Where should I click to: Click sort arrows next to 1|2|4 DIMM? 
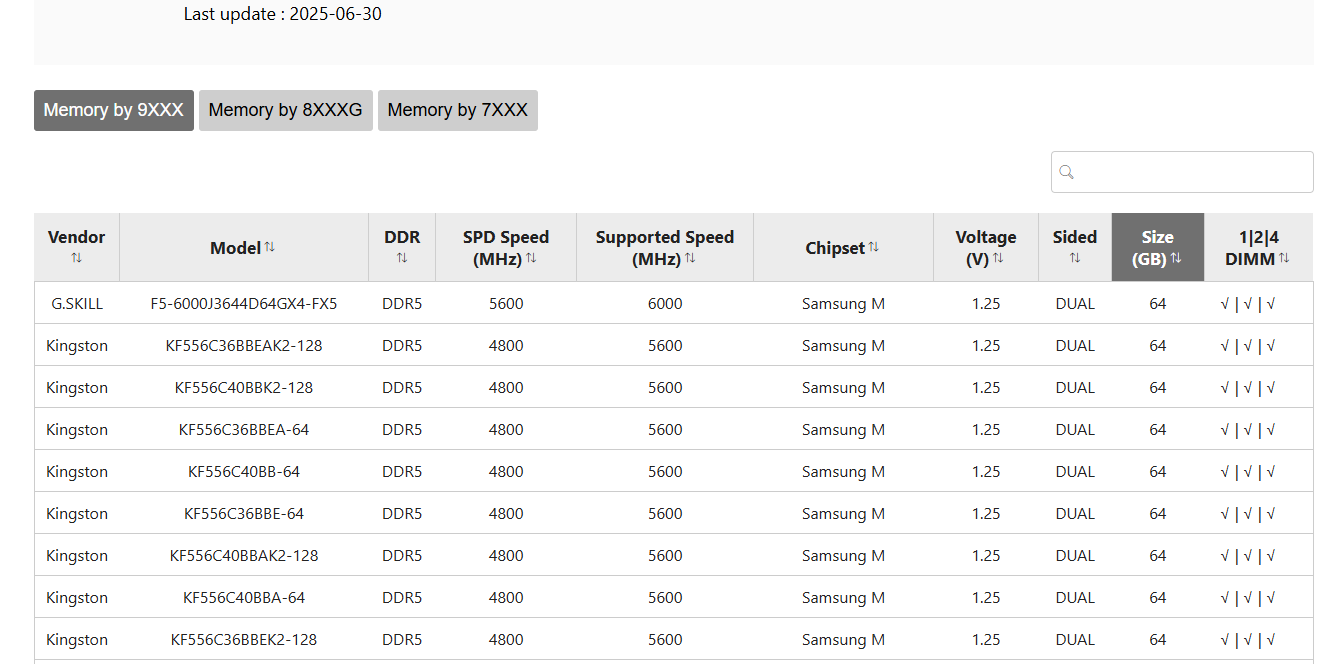(1284, 258)
